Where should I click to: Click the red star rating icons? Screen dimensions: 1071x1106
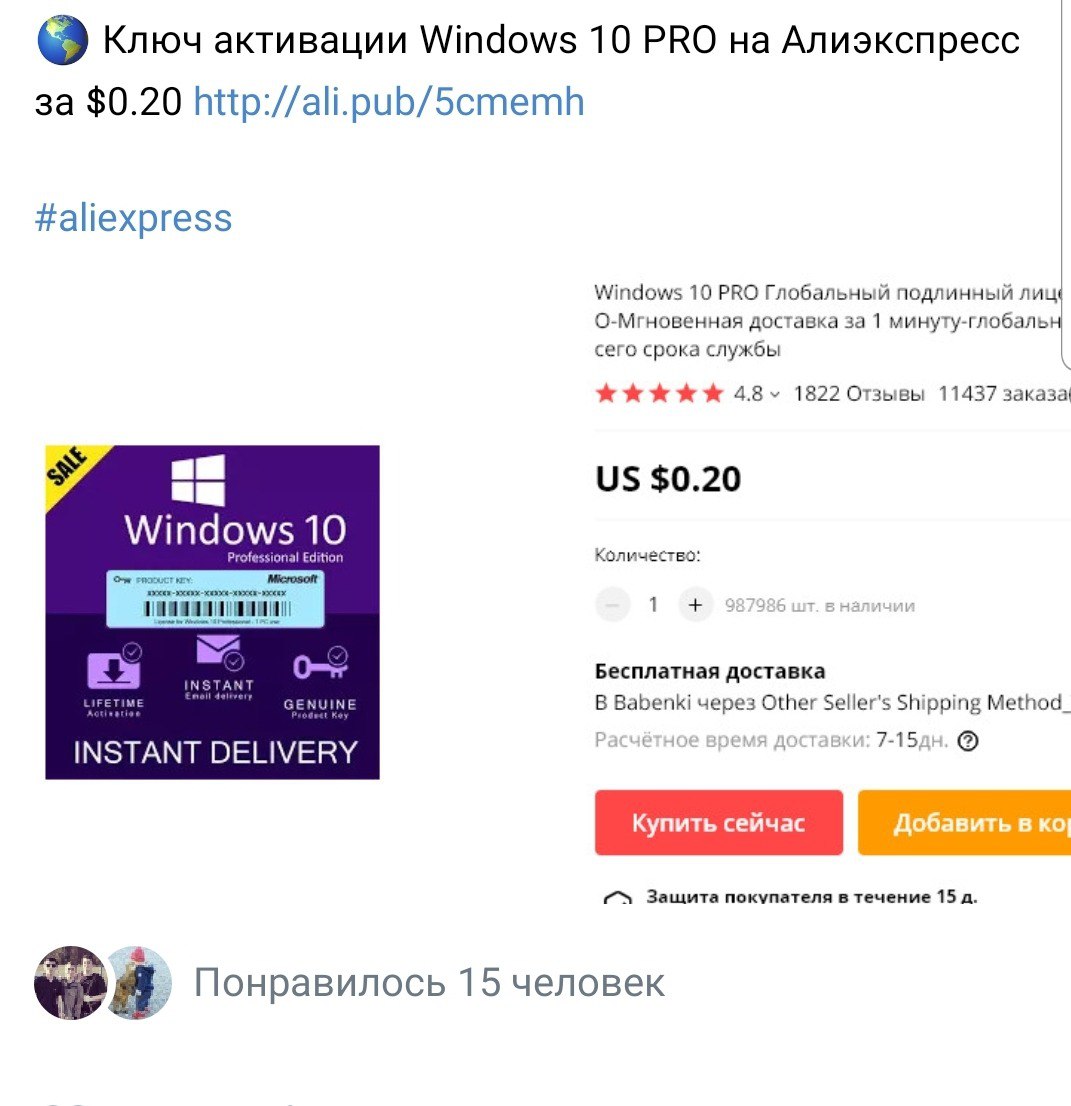click(660, 393)
